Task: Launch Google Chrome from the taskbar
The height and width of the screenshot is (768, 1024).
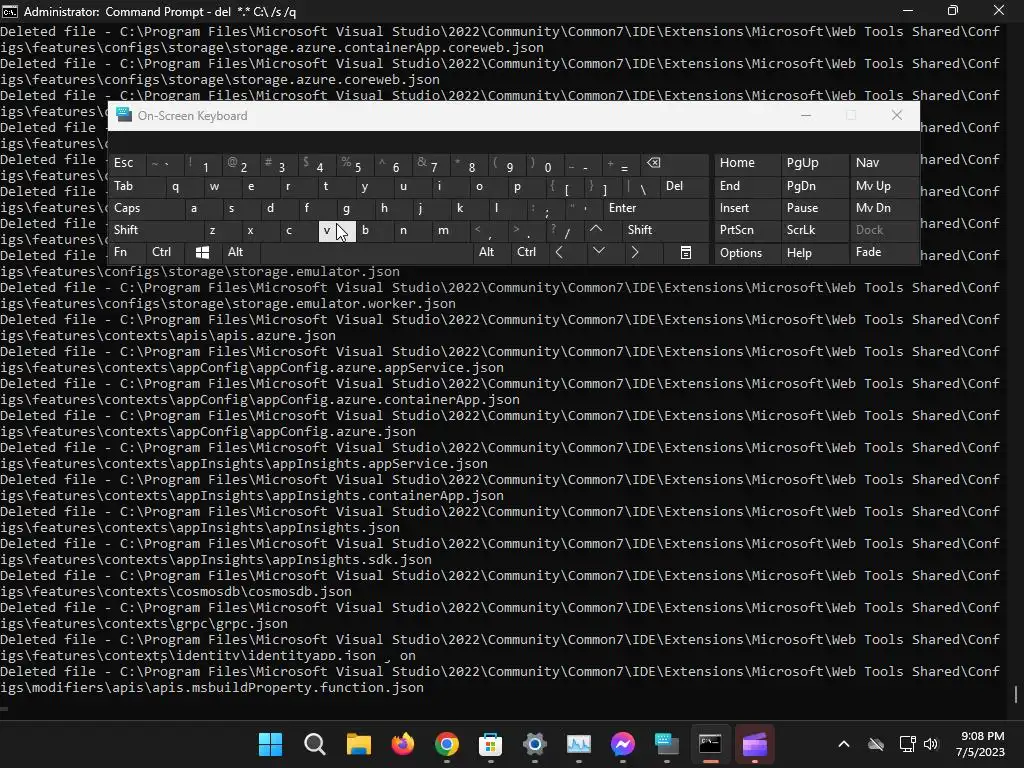Action: pos(447,744)
